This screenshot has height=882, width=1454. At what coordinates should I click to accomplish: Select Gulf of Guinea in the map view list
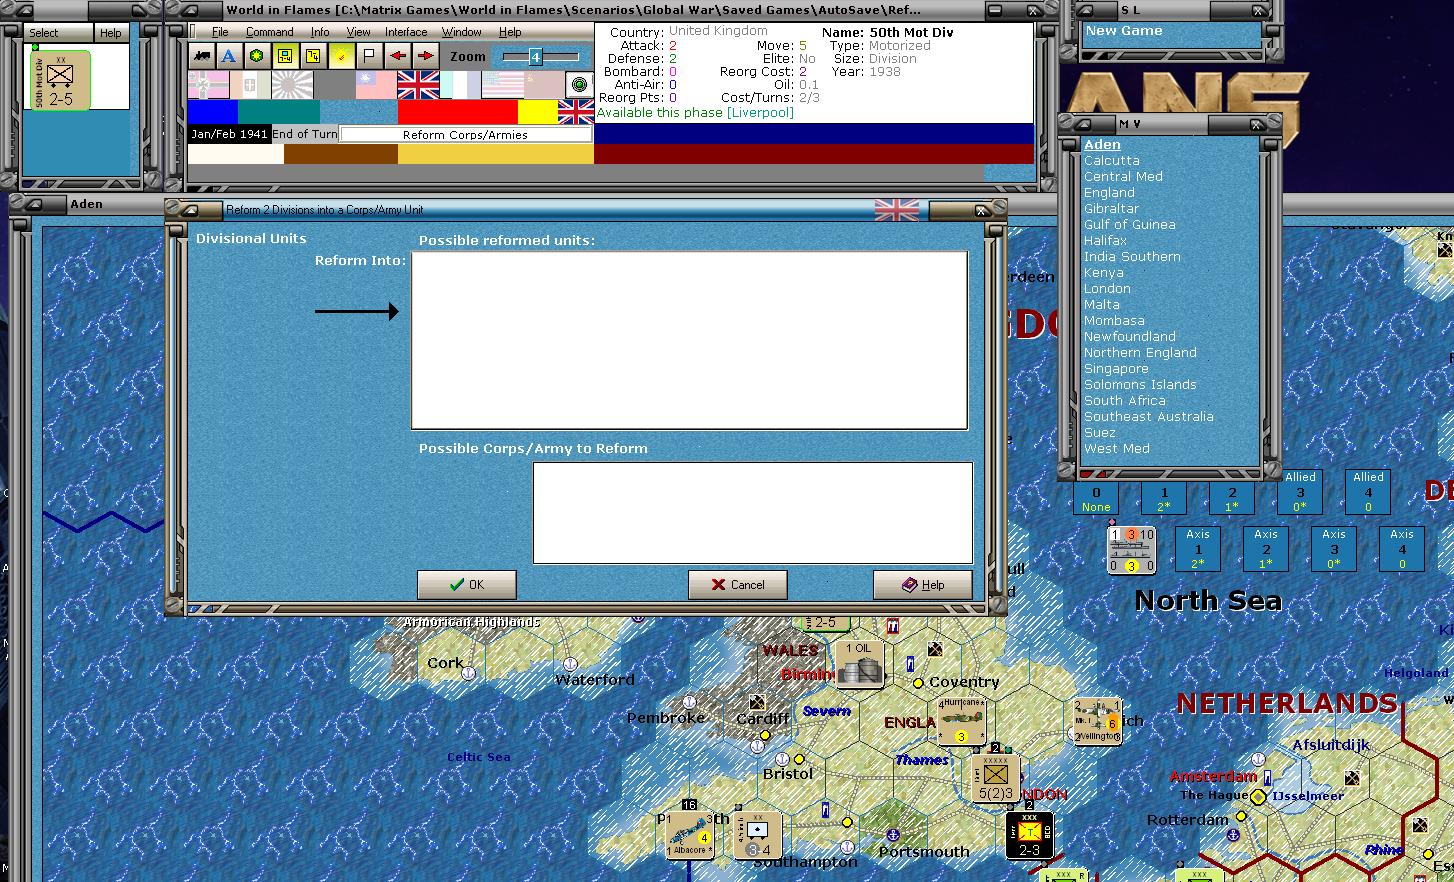[x=1129, y=224]
